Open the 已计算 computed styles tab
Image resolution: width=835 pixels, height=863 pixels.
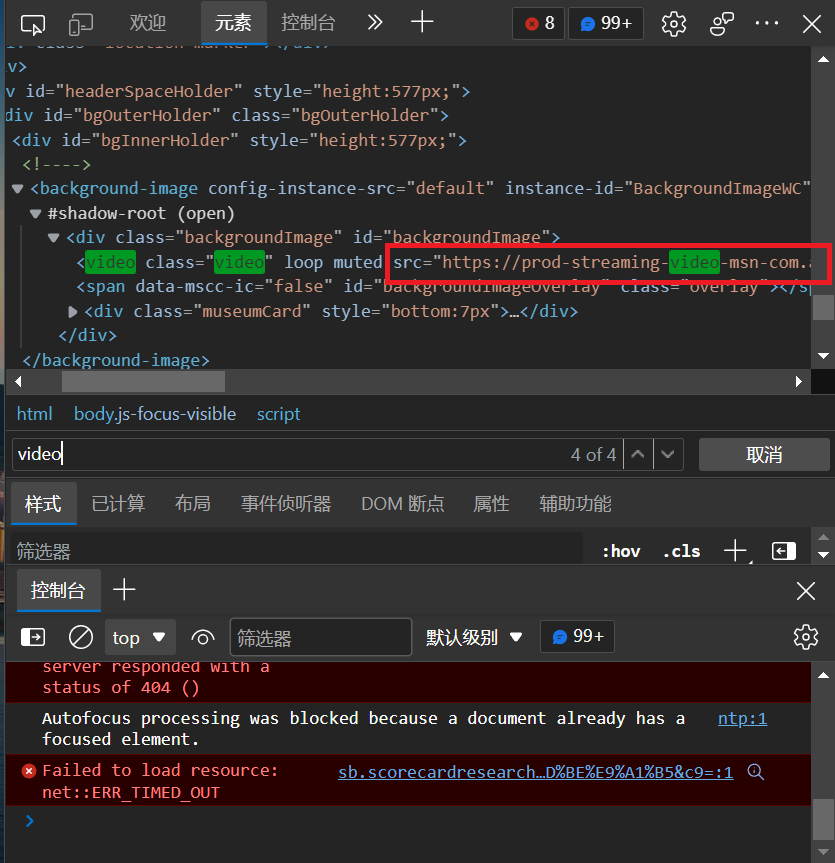[x=118, y=504]
